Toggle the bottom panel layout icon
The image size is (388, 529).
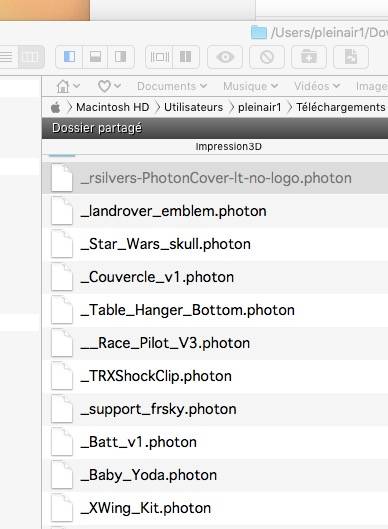click(x=95, y=57)
